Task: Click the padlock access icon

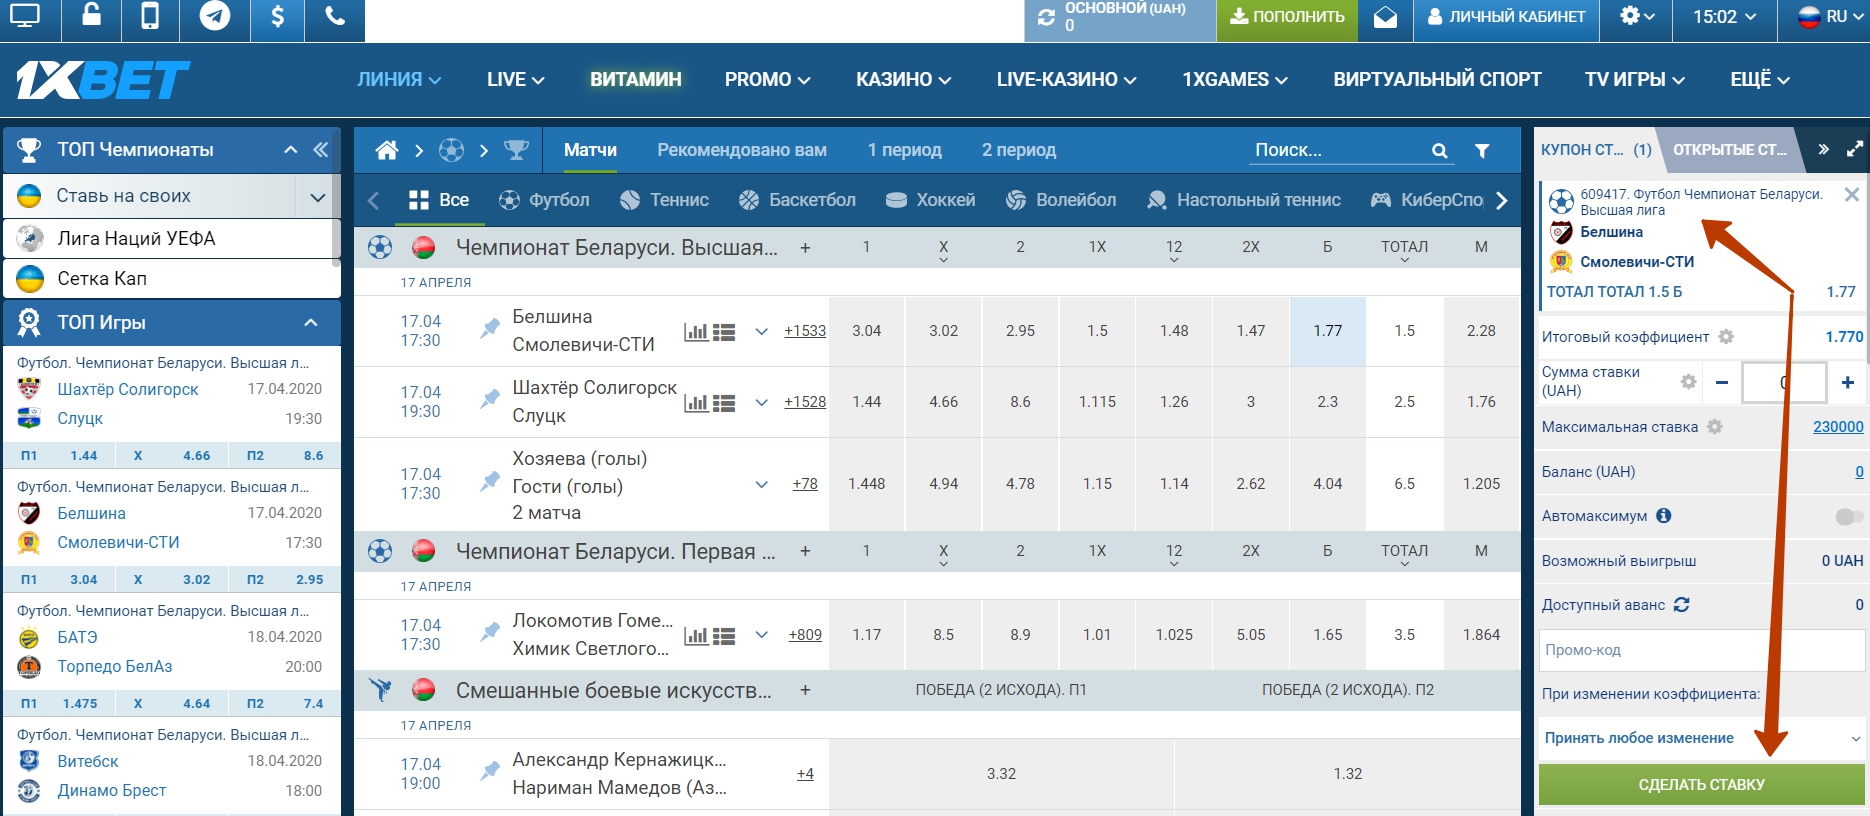Action: 91,15
